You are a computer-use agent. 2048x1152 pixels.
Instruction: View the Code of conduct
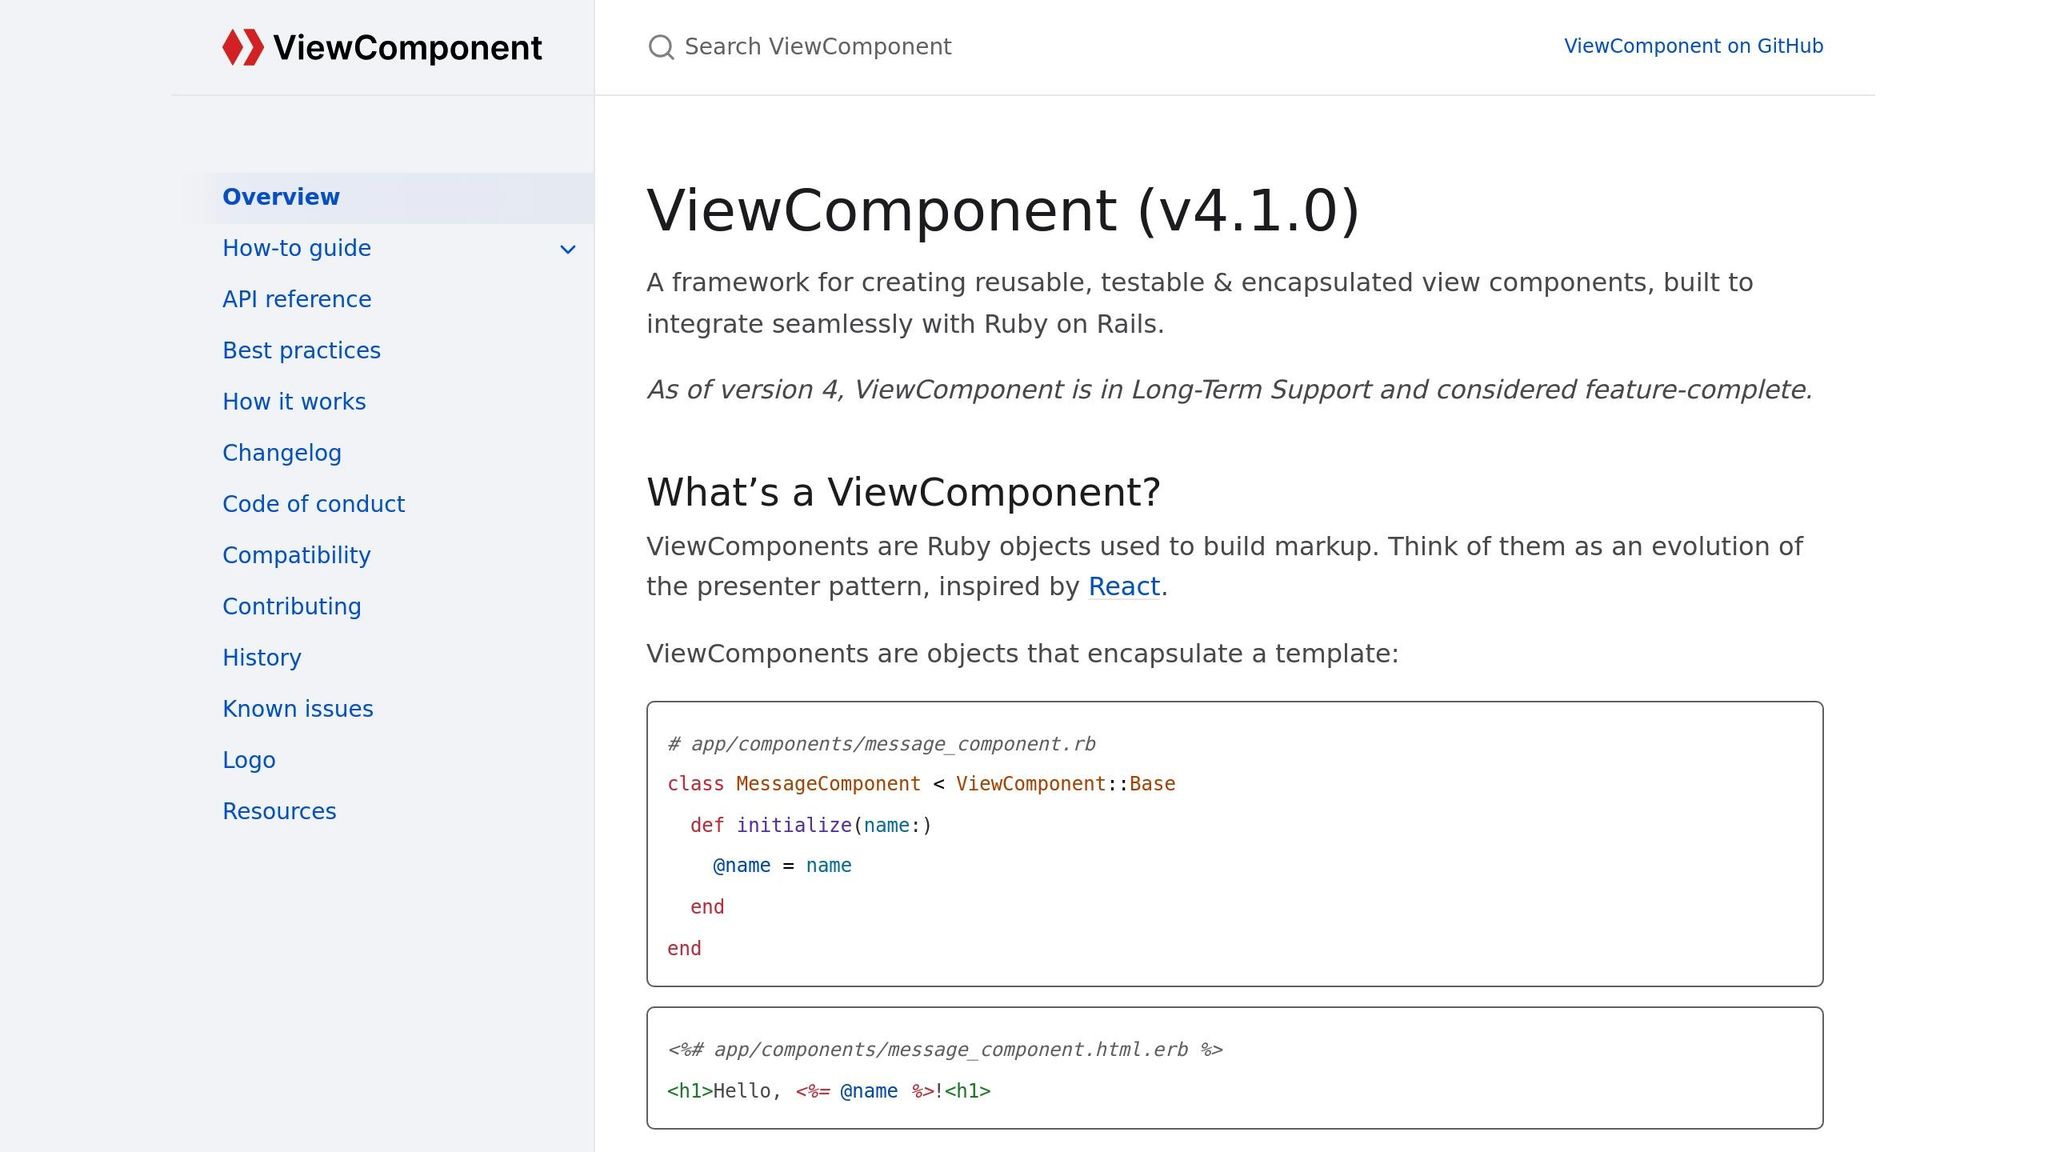pos(313,504)
